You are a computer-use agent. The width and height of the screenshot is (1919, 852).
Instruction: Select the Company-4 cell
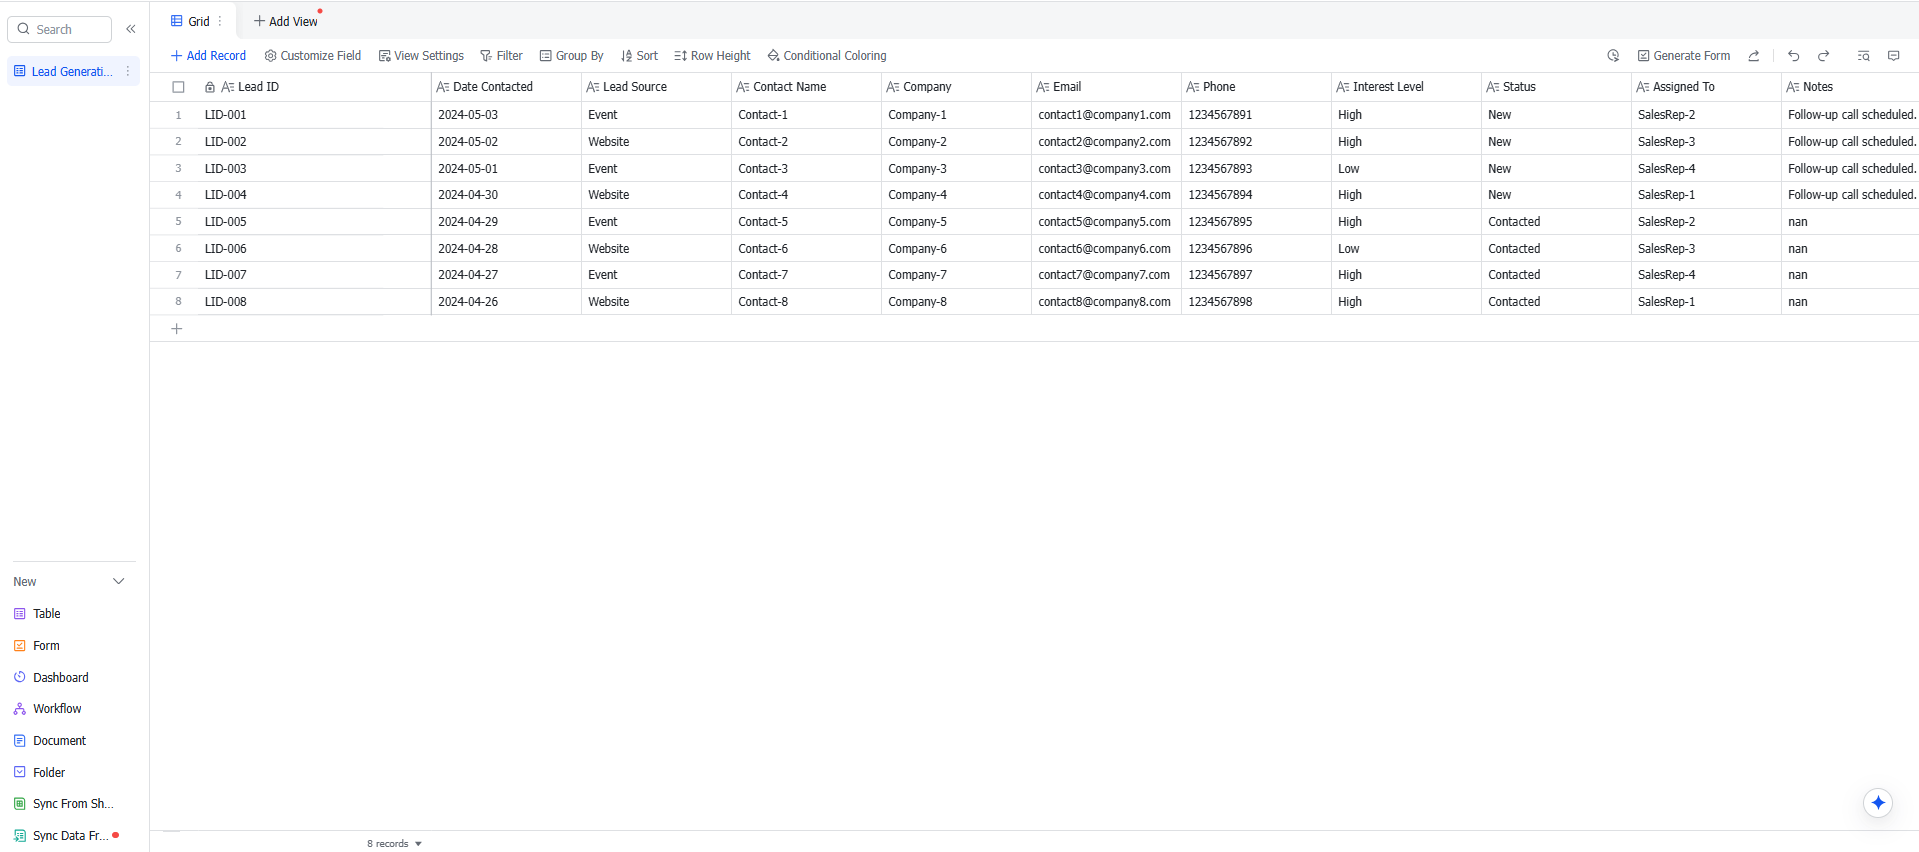(956, 195)
